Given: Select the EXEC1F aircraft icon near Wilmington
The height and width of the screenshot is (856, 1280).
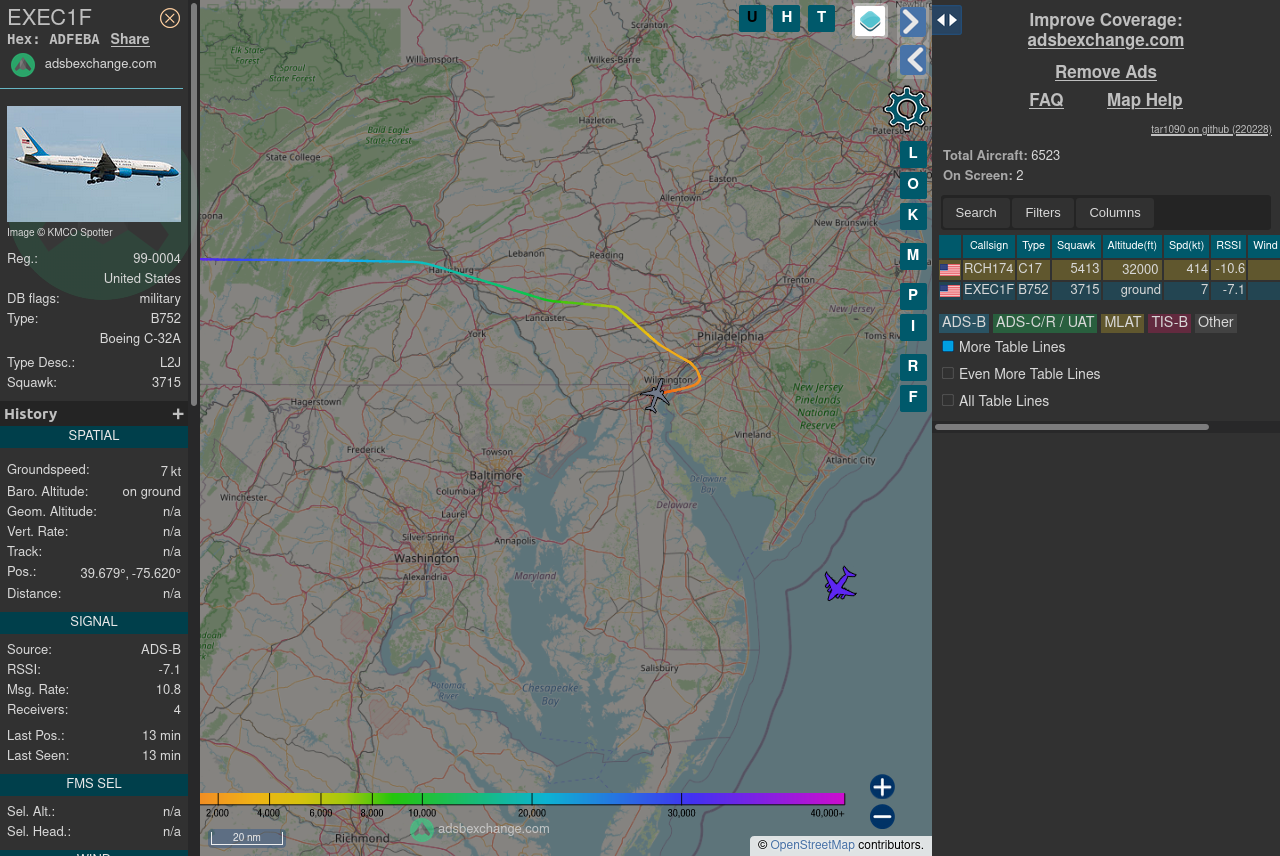Looking at the screenshot, I should point(655,396).
